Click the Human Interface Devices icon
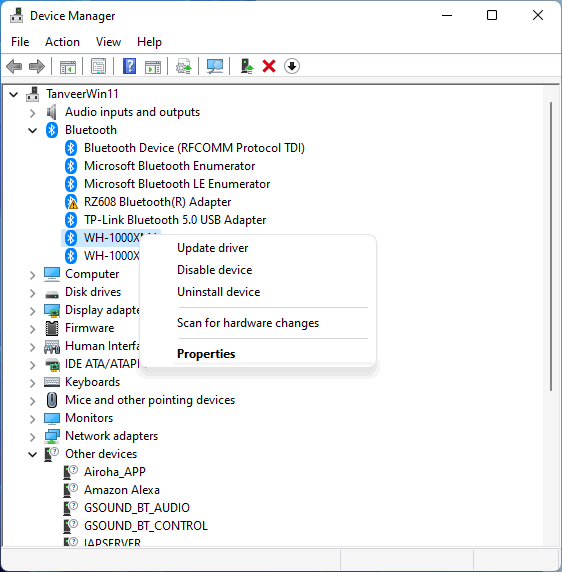Image resolution: width=562 pixels, height=572 pixels. click(x=52, y=347)
